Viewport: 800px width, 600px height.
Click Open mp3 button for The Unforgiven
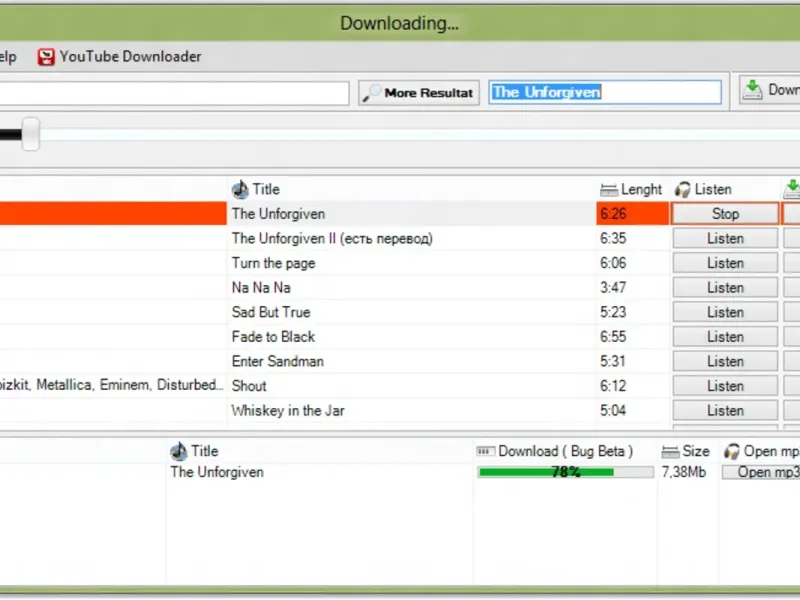pos(761,472)
